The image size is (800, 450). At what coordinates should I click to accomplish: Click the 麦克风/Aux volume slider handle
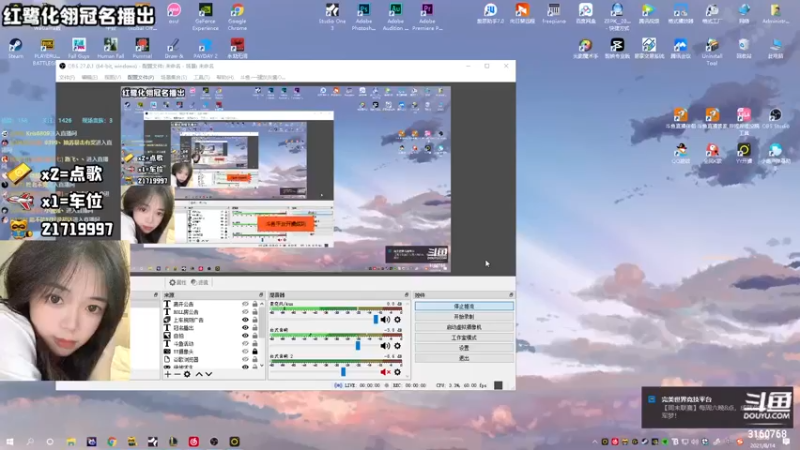pyautogui.click(x=376, y=319)
